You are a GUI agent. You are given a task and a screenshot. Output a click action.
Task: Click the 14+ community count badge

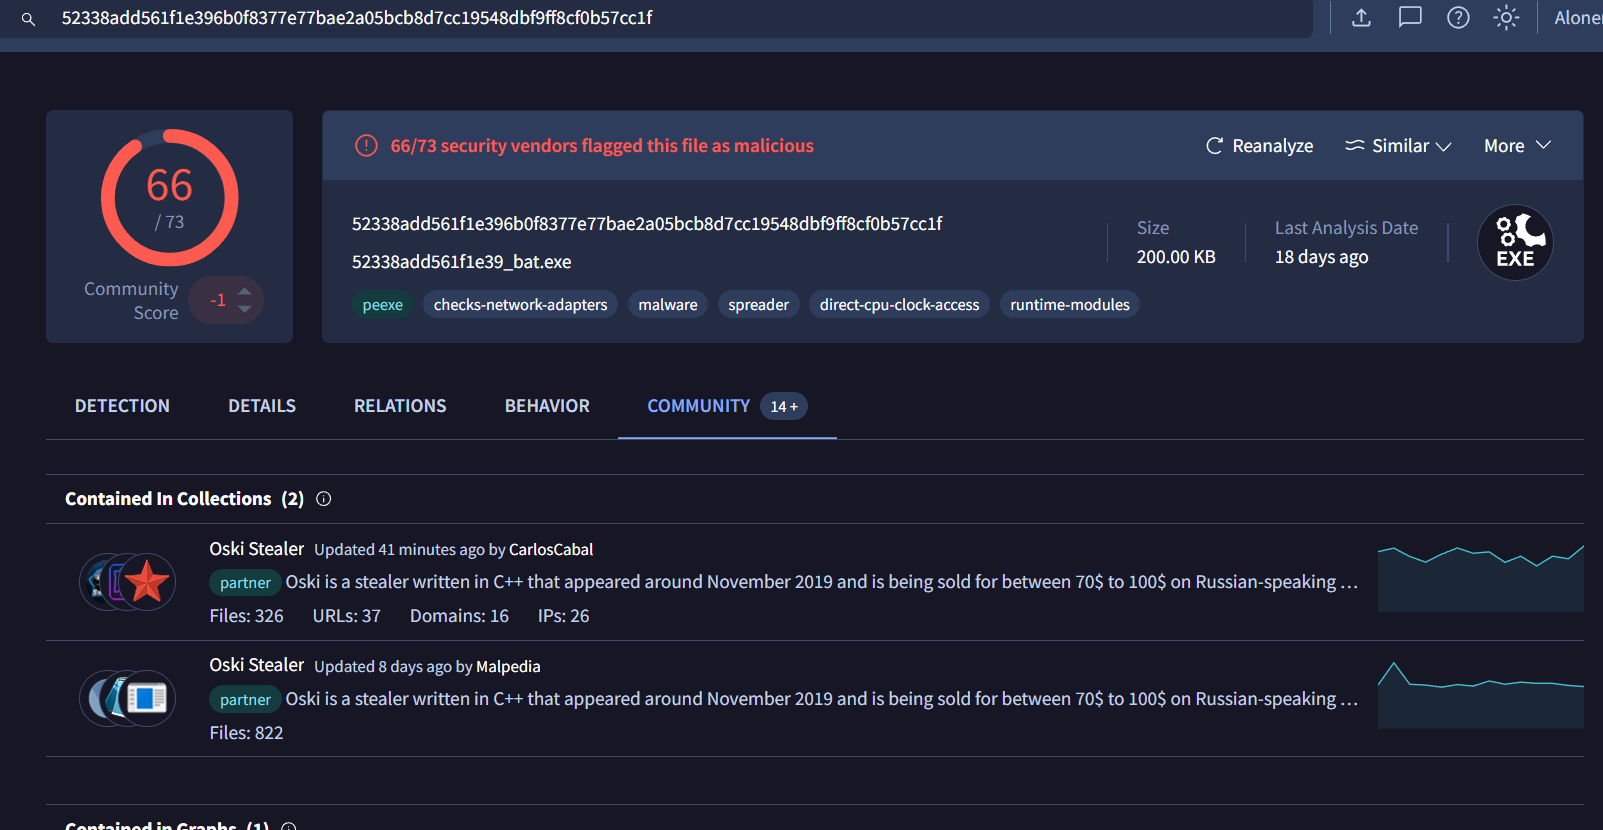[x=784, y=406]
